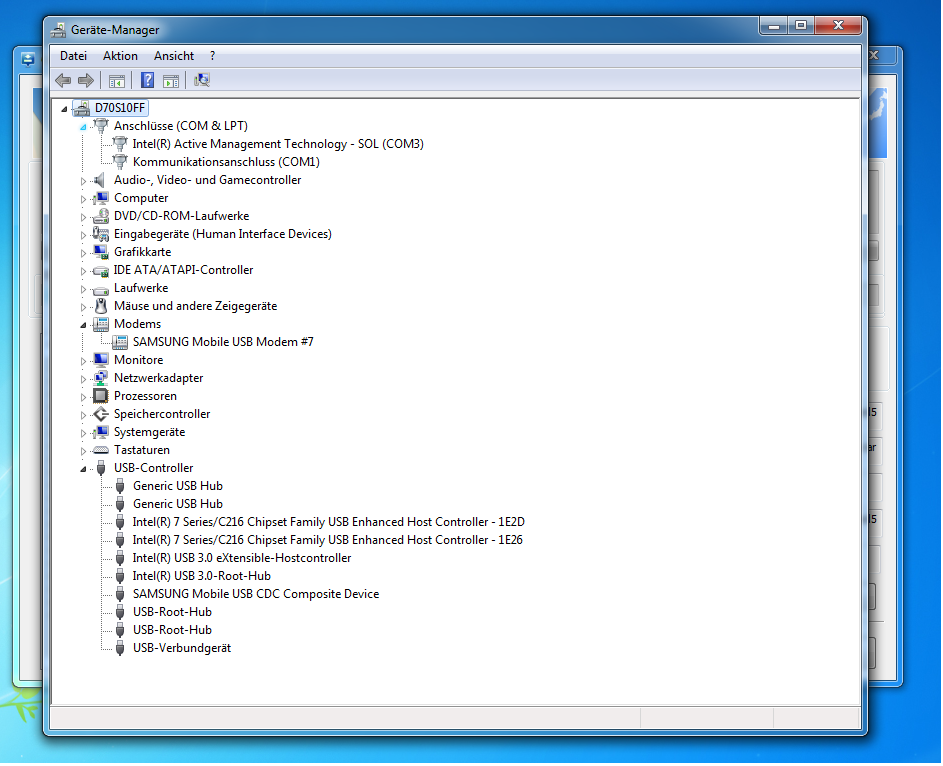The image size is (943, 766).
Task: Expand the Grafikkarte category
Action: pyautogui.click(x=84, y=253)
